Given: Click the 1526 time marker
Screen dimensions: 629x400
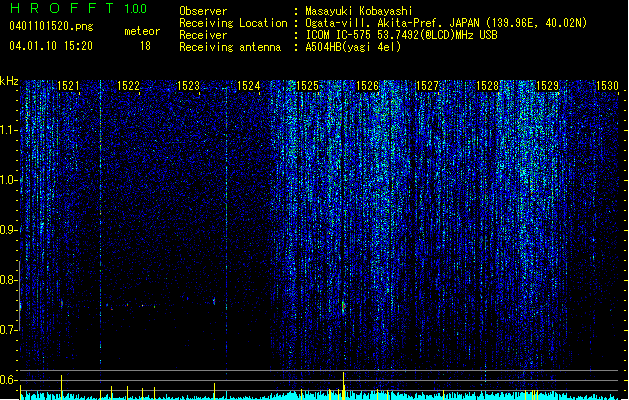Looking at the screenshot, I should tap(367, 86).
